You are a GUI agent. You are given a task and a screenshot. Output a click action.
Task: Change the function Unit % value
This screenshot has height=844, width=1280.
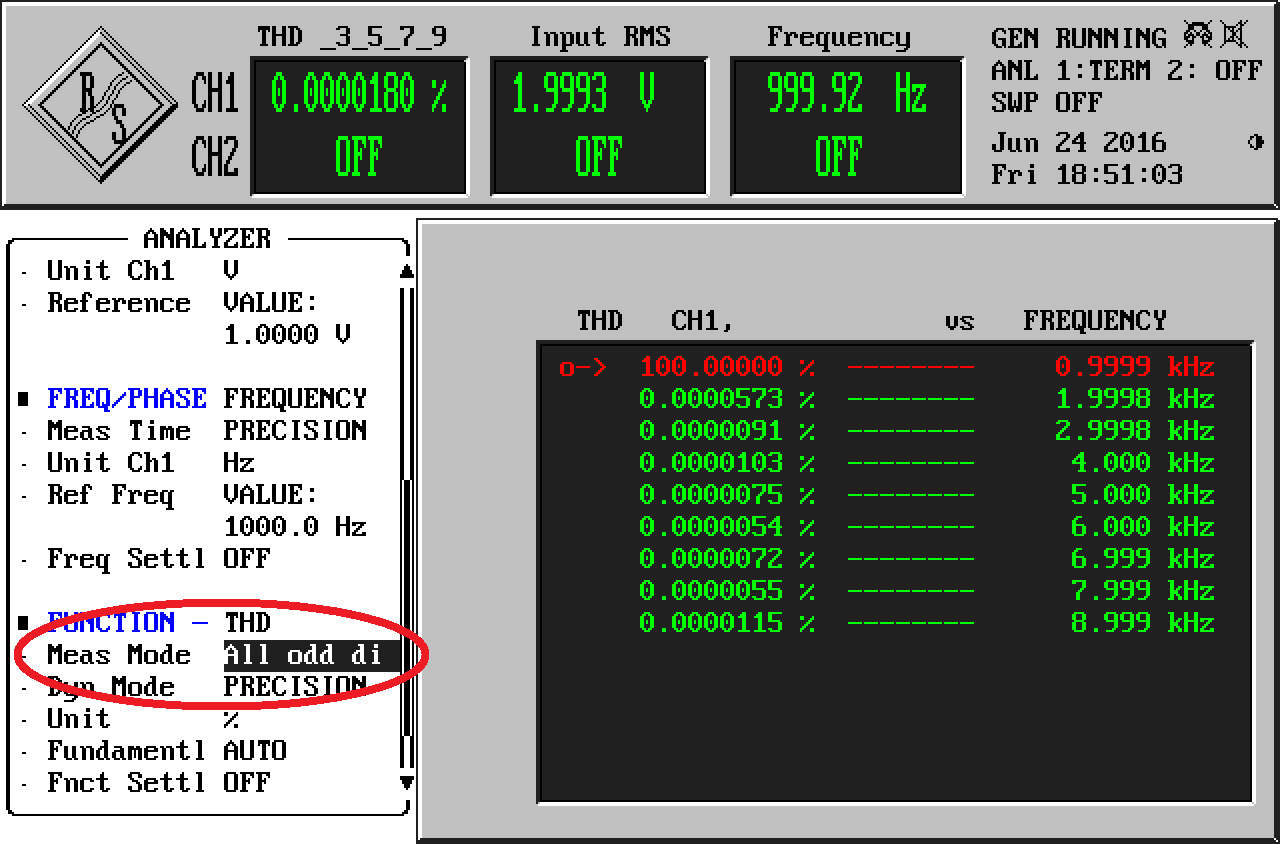coord(231,719)
